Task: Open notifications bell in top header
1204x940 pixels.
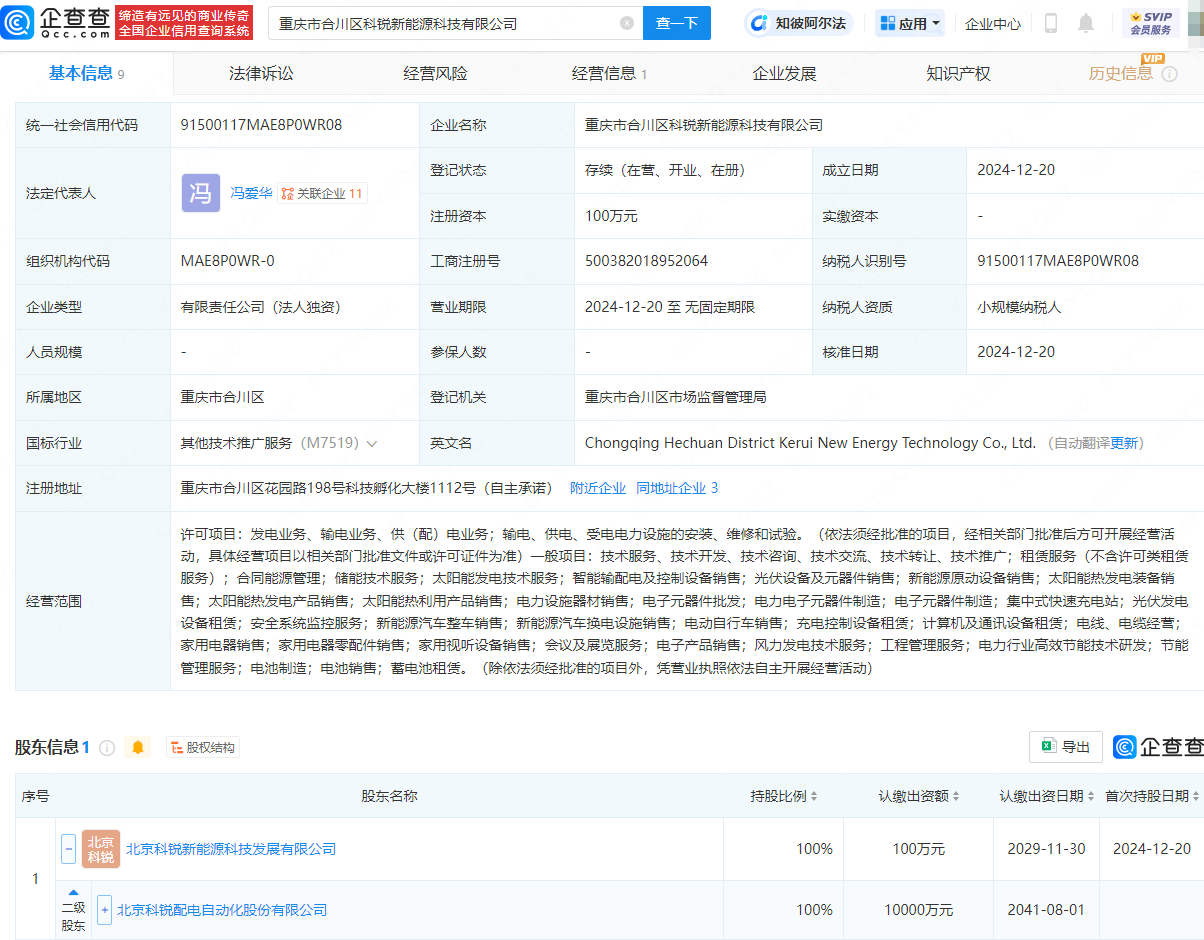Action: [x=1086, y=23]
